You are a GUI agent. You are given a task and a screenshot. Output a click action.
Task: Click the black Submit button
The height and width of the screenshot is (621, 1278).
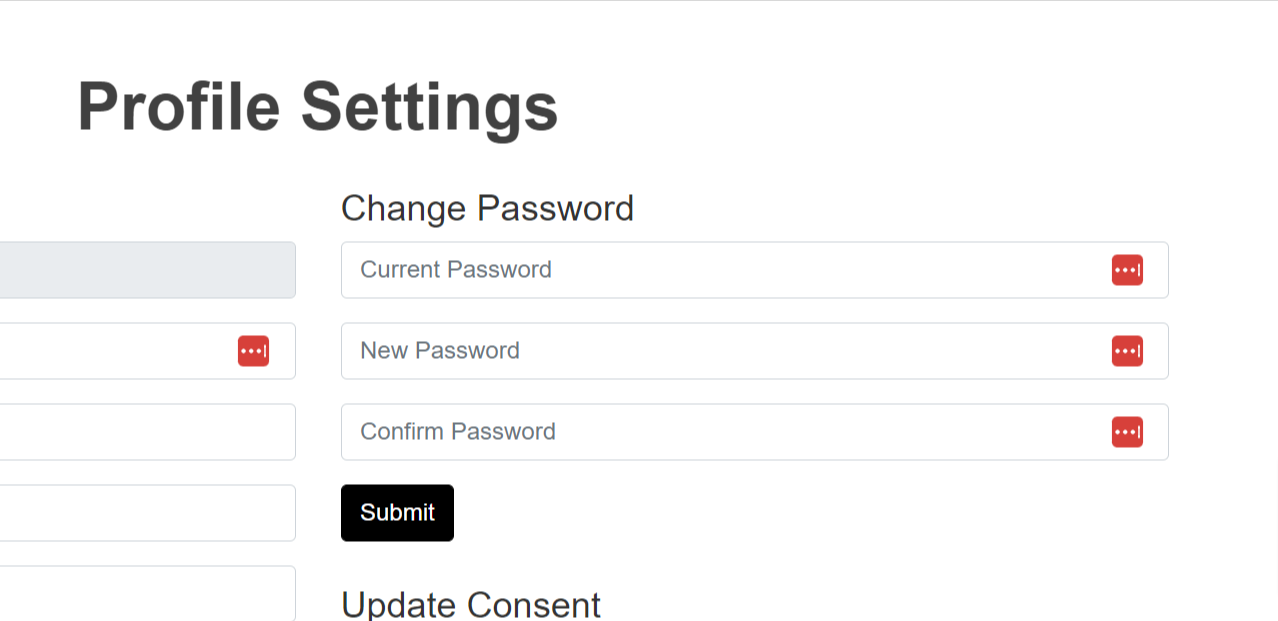(397, 513)
